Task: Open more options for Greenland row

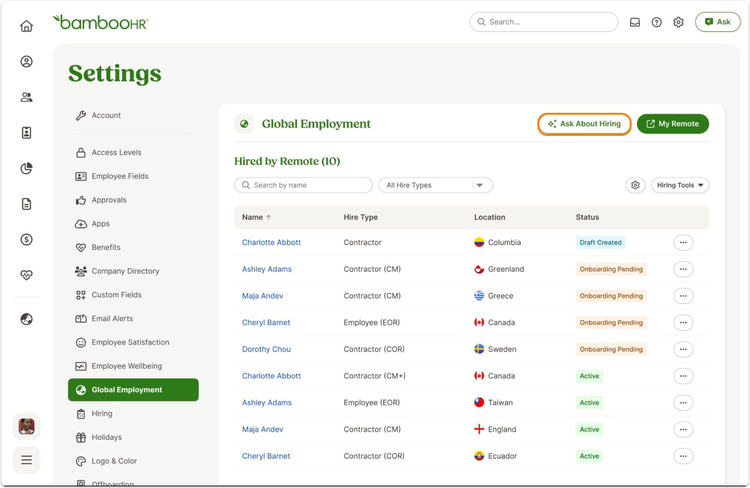Action: coord(683,269)
